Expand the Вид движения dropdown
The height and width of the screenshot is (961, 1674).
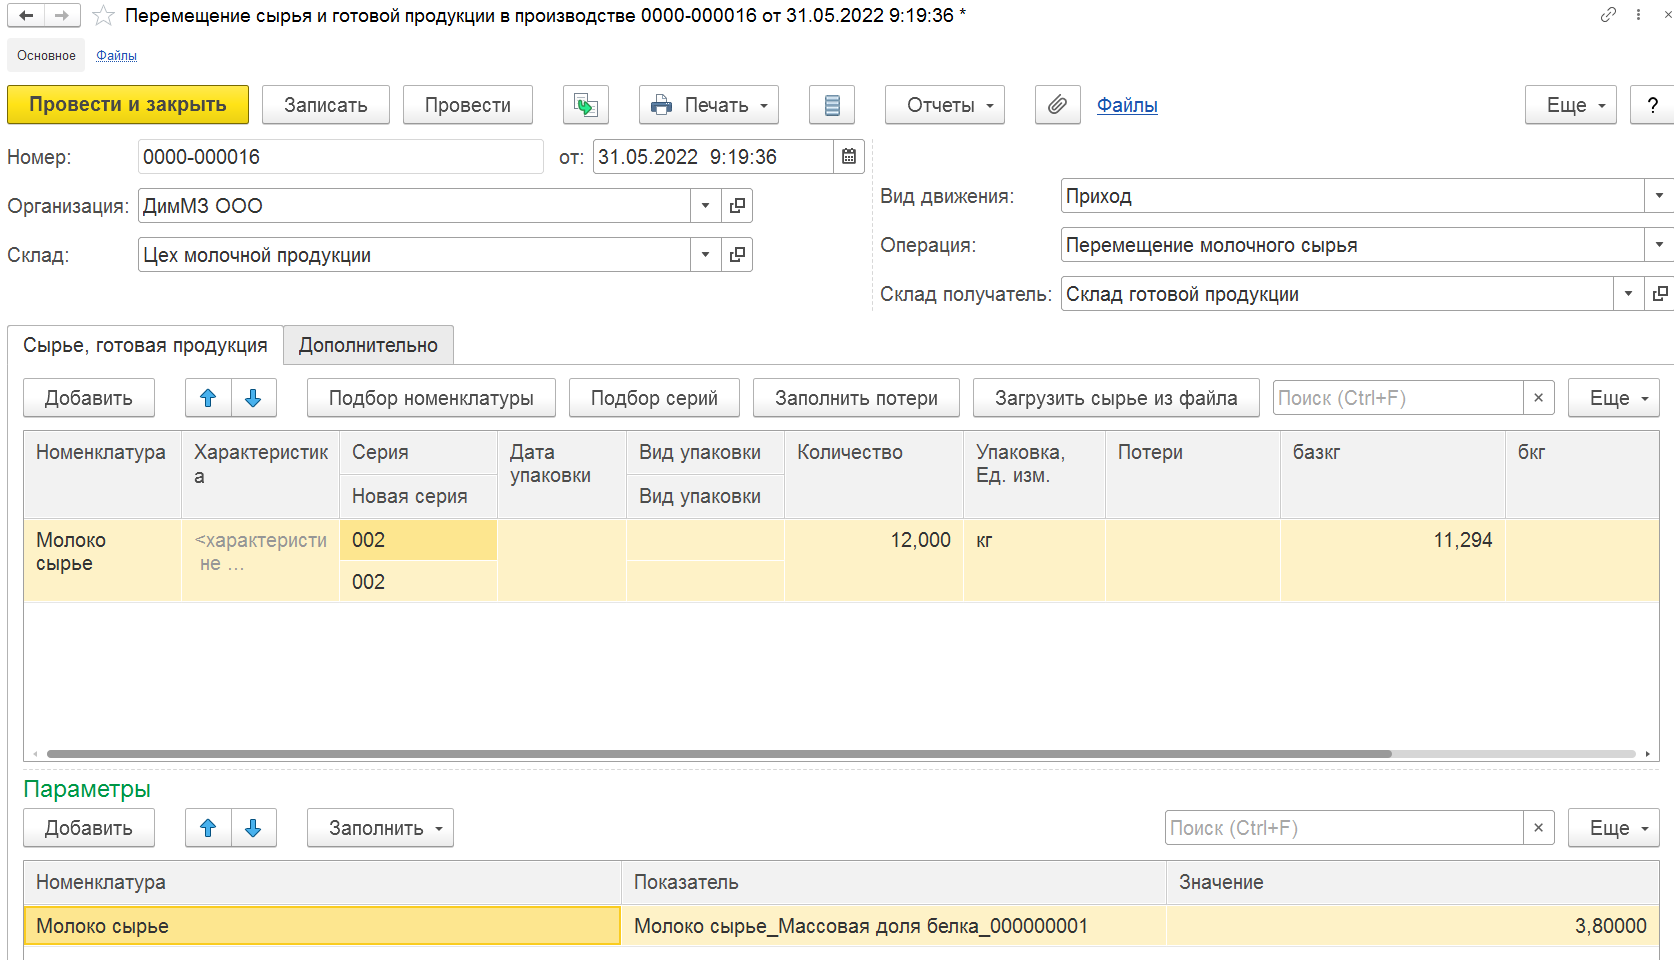click(x=1659, y=196)
